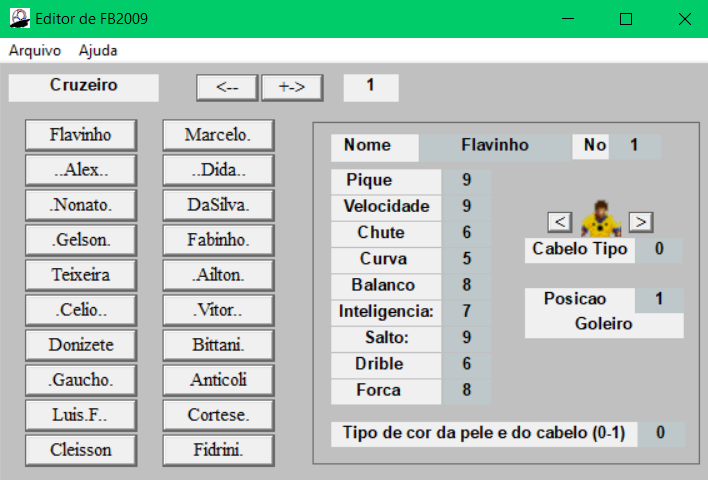
Task: Show previous hair type with < arrow
Action: (561, 221)
